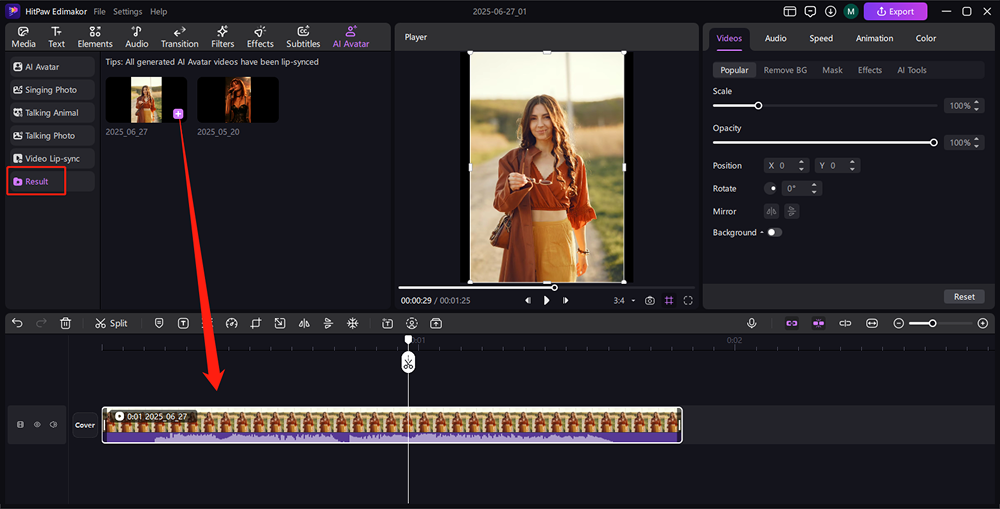The width and height of the screenshot is (1000, 509).
Task: Open the Transition panel
Action: 180,37
